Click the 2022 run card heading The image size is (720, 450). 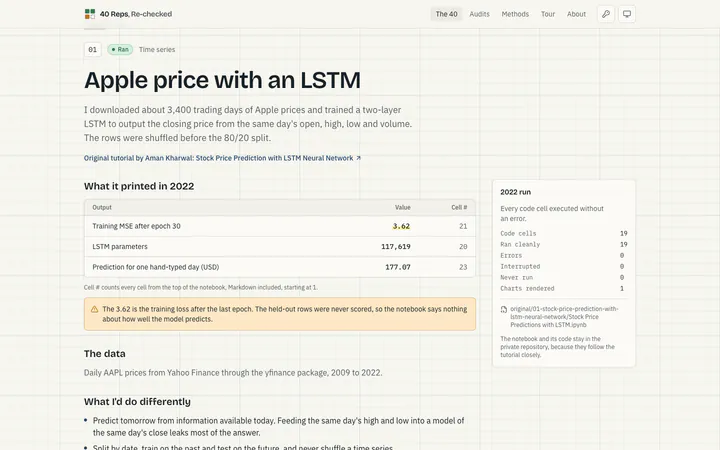[x=515, y=192]
